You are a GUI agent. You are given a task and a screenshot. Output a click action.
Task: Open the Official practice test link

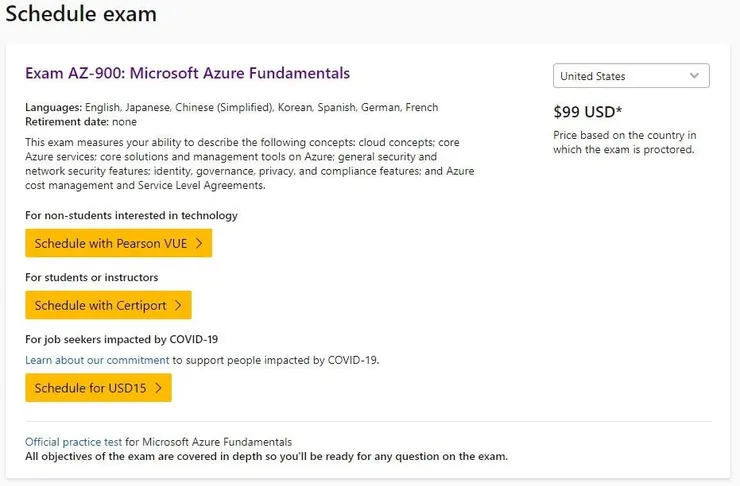(73, 442)
